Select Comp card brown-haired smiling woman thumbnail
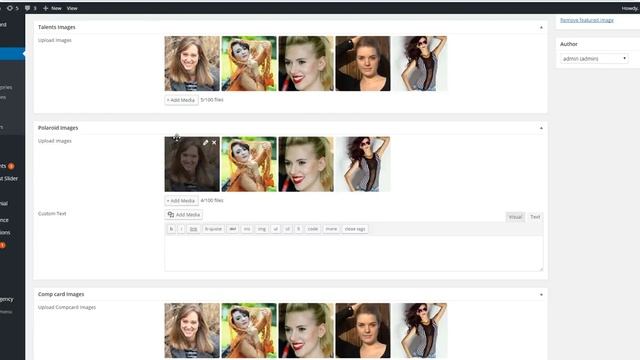640x360 pixels. pos(192,330)
